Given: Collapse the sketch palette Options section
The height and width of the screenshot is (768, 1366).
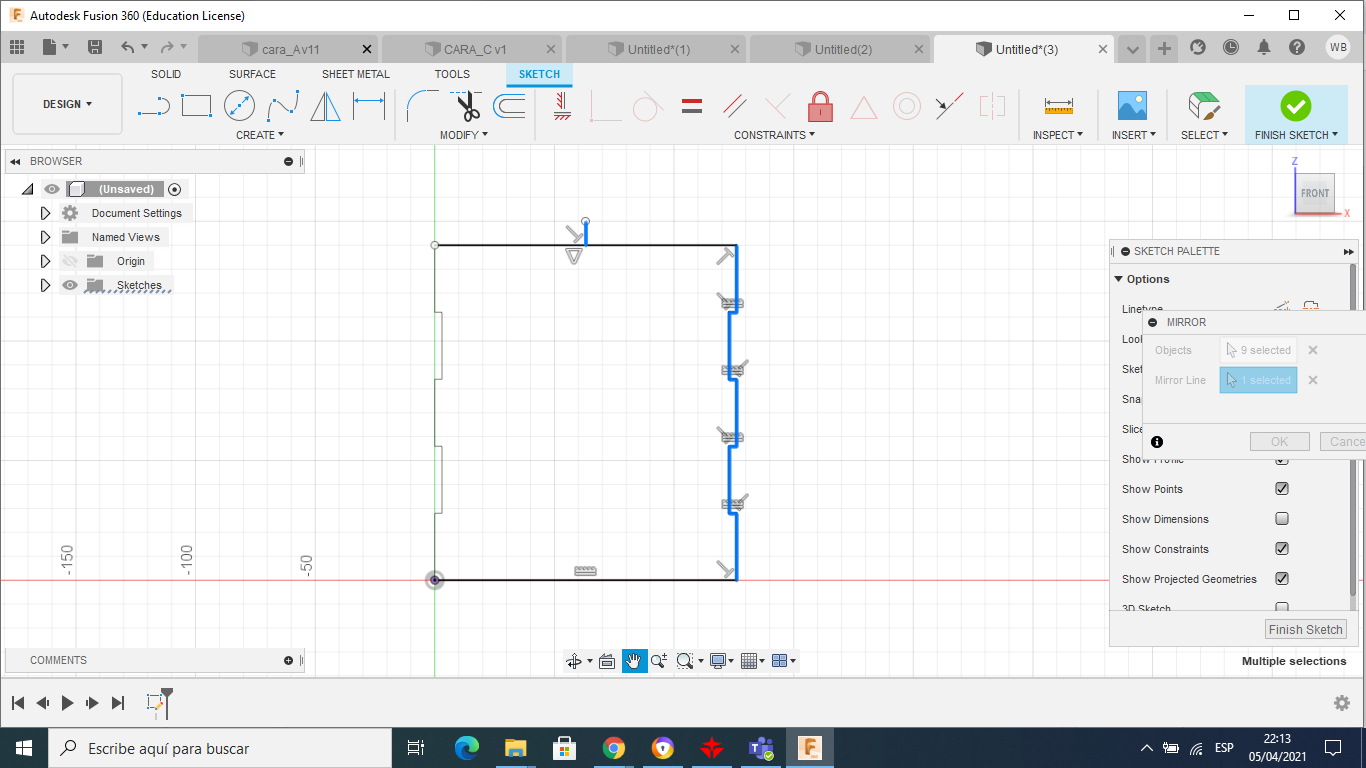Looking at the screenshot, I should (1119, 279).
